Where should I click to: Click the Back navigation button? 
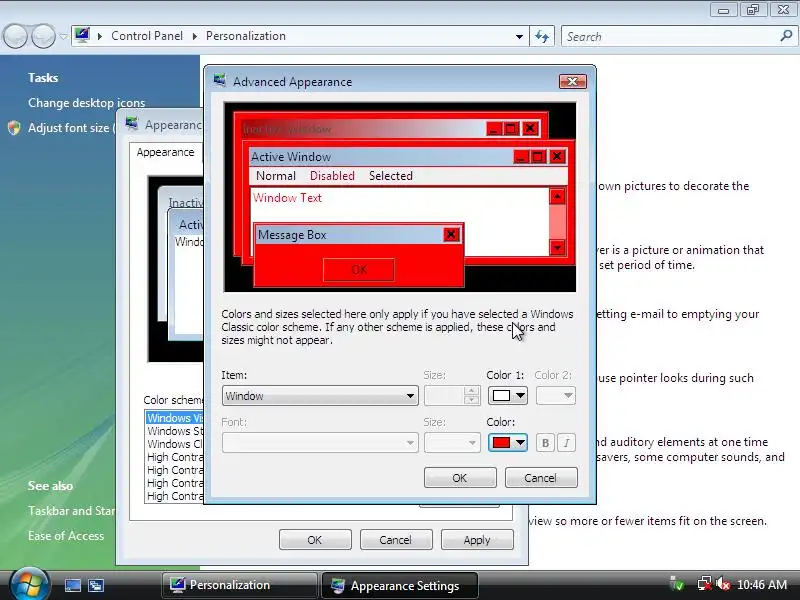(x=15, y=37)
